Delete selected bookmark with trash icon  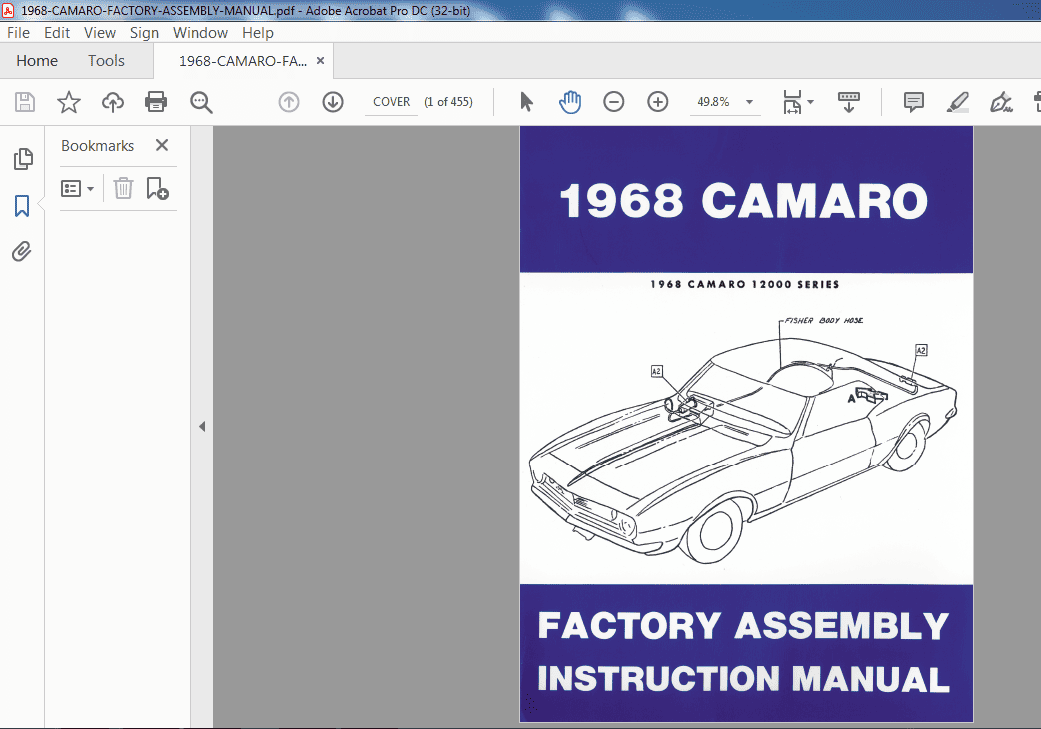(122, 187)
